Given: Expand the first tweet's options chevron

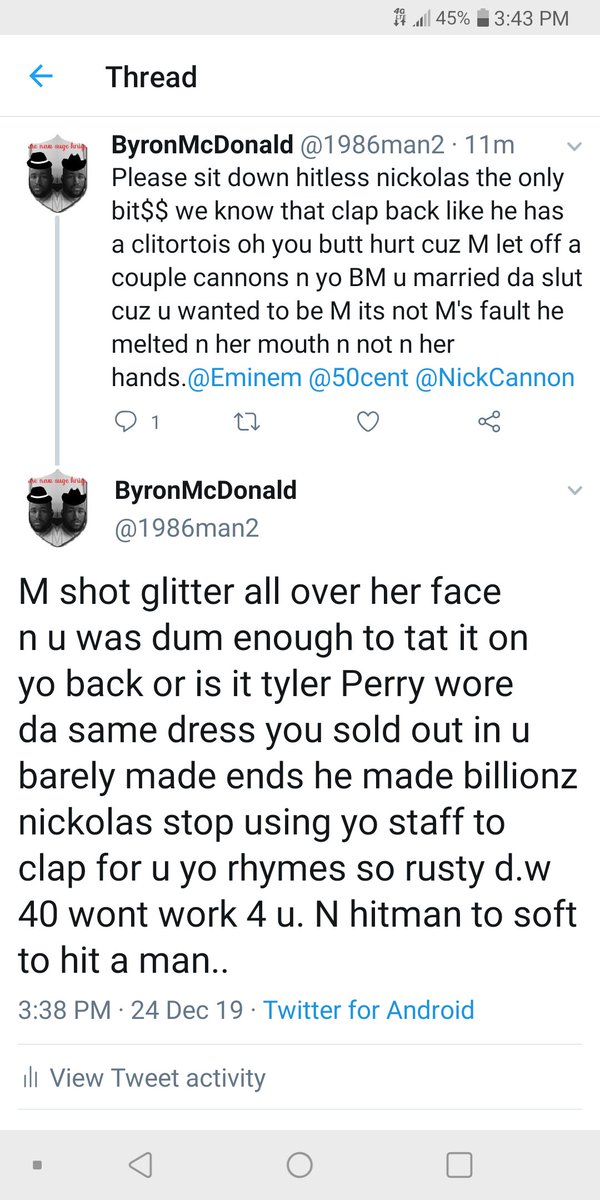Looking at the screenshot, I should click(574, 146).
